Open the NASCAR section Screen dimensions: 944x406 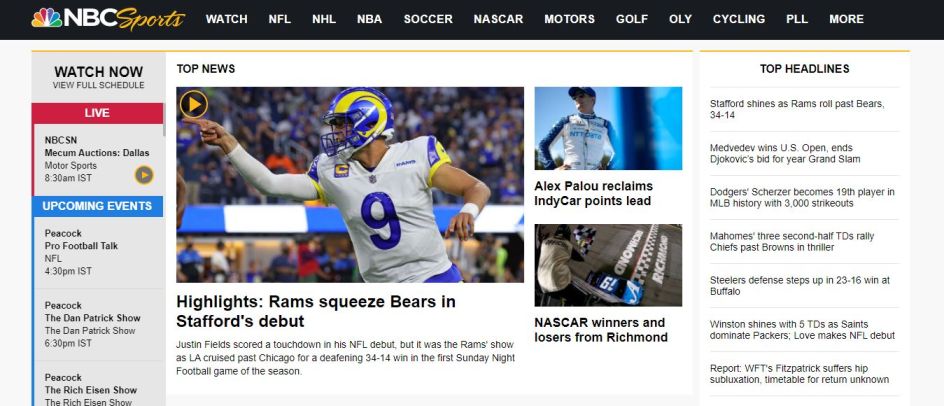click(498, 19)
